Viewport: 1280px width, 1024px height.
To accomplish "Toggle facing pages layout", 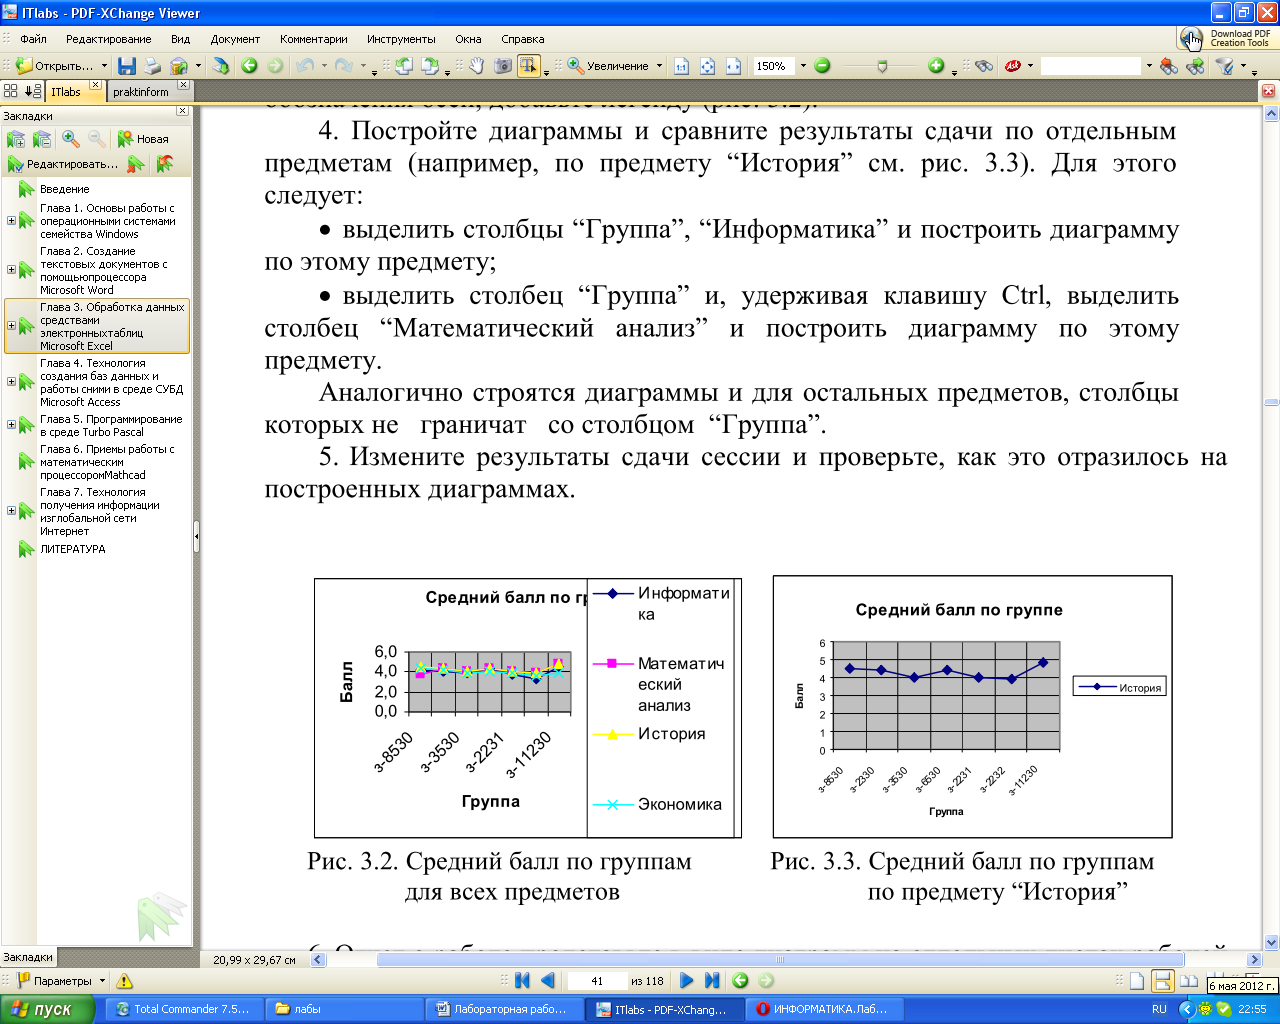I will click(1189, 981).
